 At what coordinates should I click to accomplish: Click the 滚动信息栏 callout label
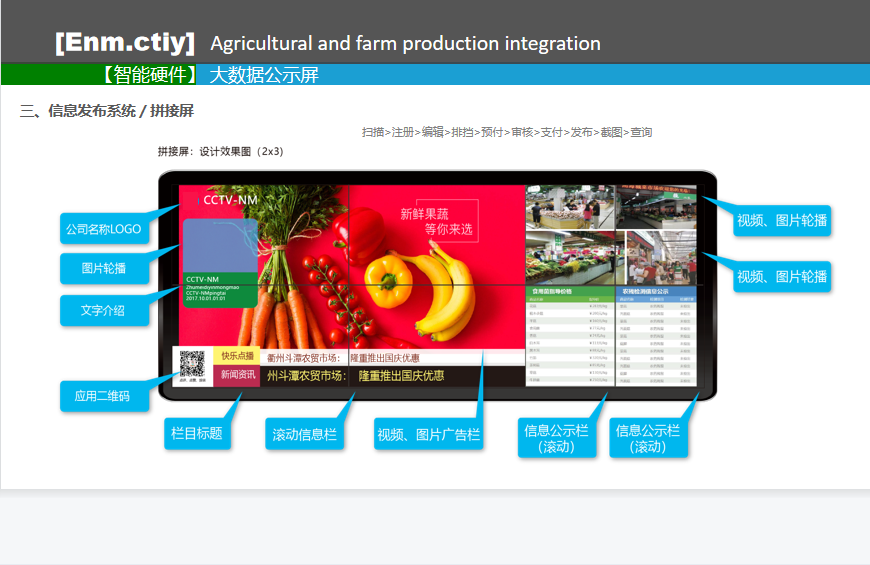[304, 435]
